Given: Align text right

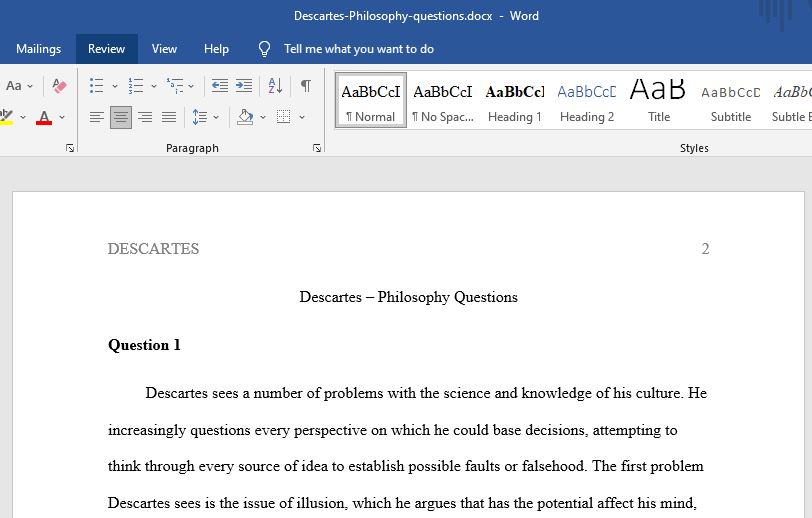Looking at the screenshot, I should tap(145, 117).
